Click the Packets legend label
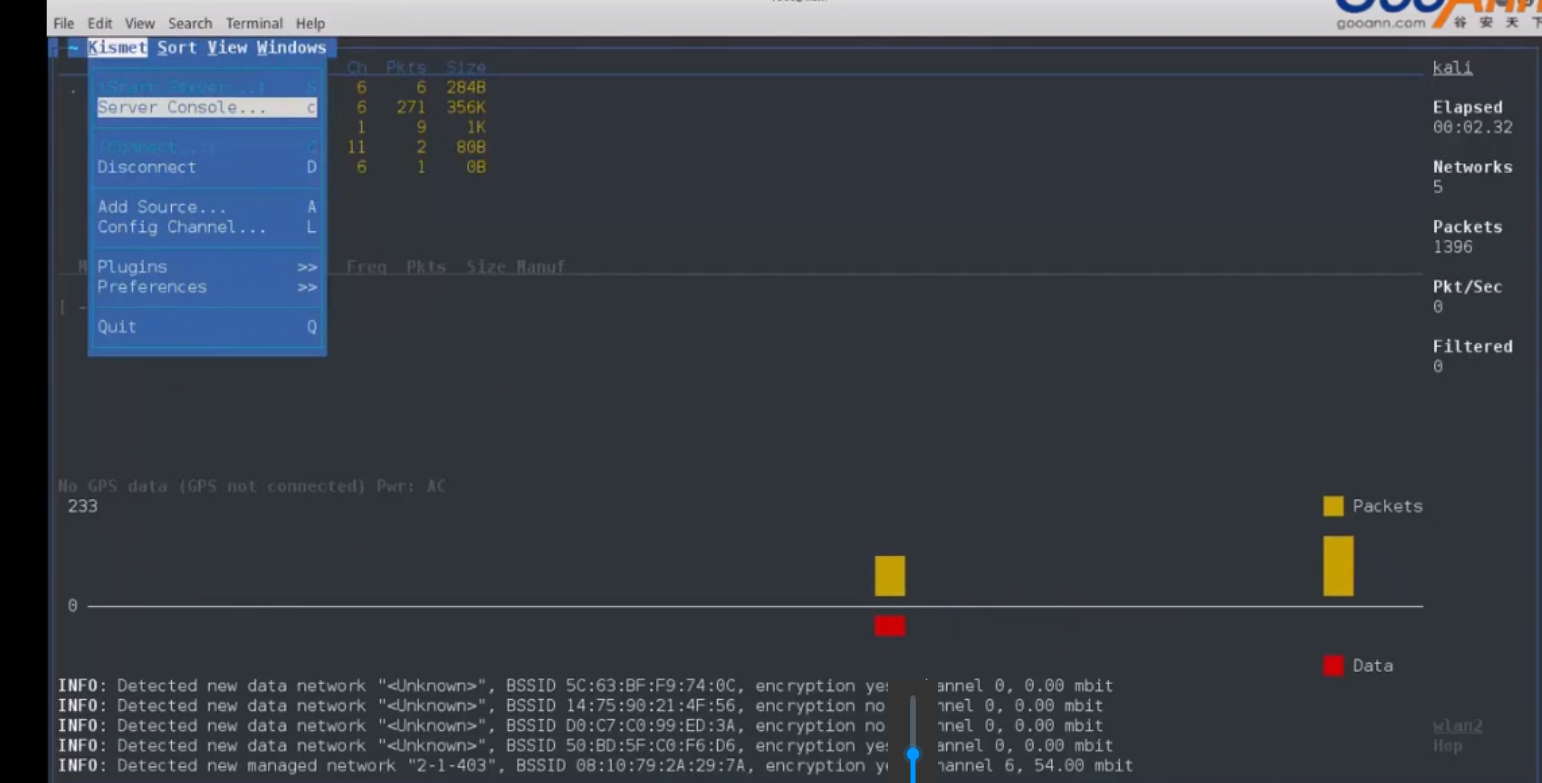Viewport: 1542px width, 783px height. [x=1387, y=507]
